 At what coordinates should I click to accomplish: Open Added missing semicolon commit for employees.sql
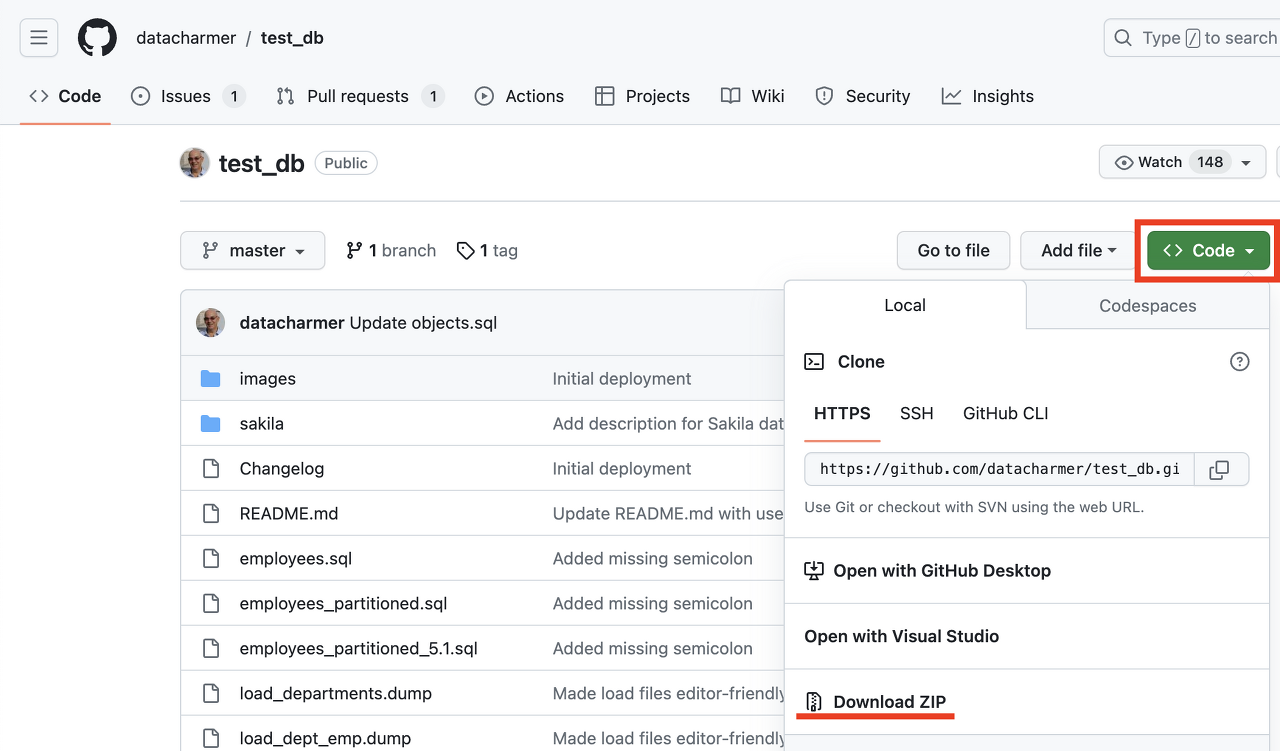[x=653, y=559]
